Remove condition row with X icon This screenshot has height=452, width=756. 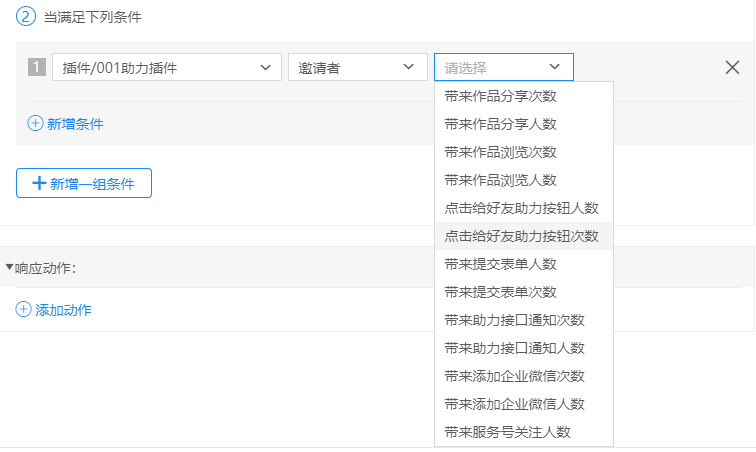(732, 68)
